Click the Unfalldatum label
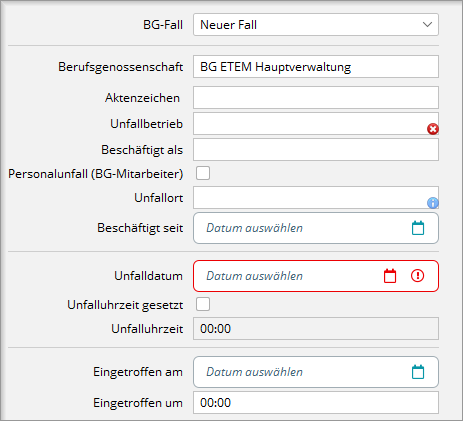Screen dimensions: 463x421 [x=149, y=276]
